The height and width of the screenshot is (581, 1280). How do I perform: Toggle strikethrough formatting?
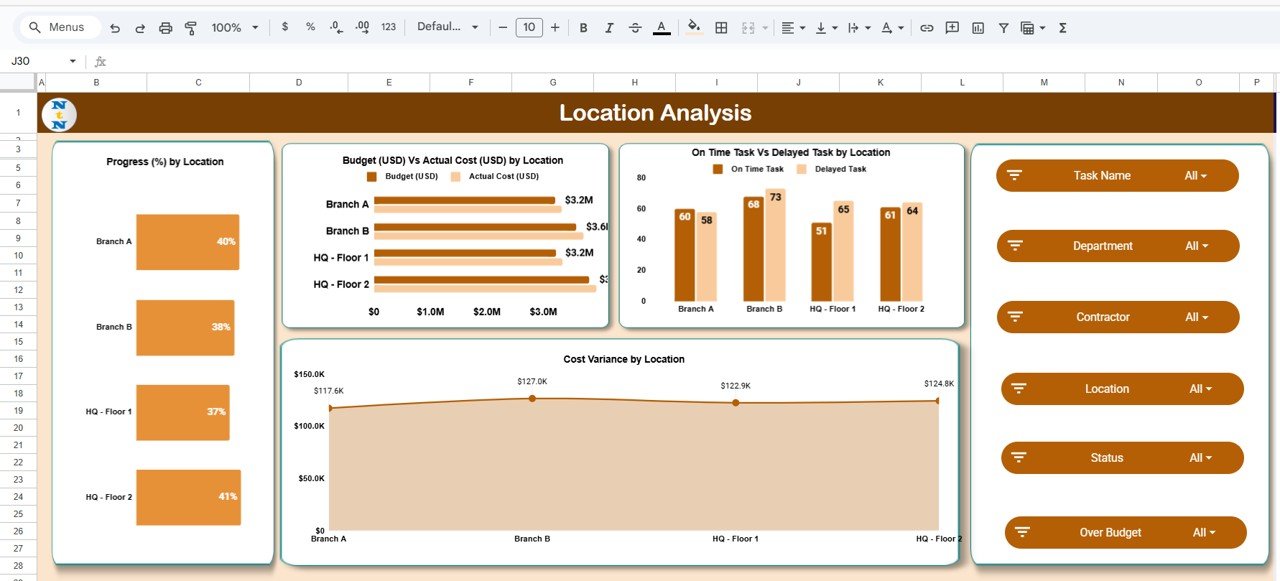pos(635,28)
